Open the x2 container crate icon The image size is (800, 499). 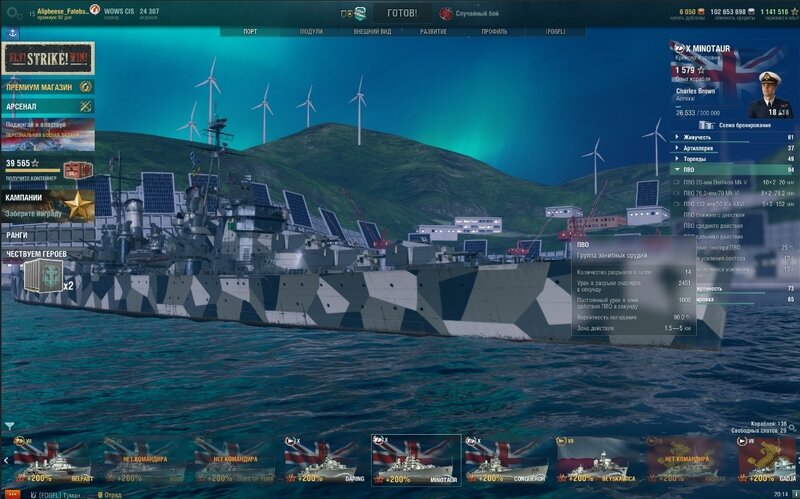coord(44,276)
